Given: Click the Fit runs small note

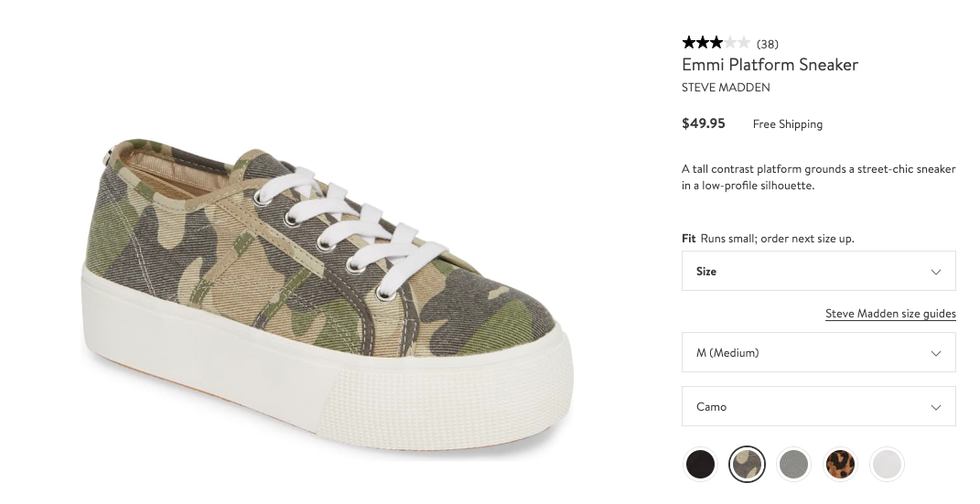Looking at the screenshot, I should point(768,239).
